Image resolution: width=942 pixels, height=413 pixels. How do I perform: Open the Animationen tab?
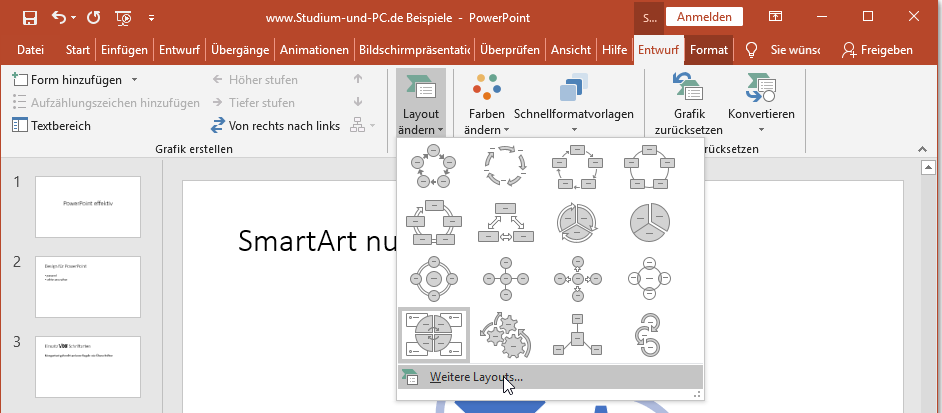tap(314, 50)
